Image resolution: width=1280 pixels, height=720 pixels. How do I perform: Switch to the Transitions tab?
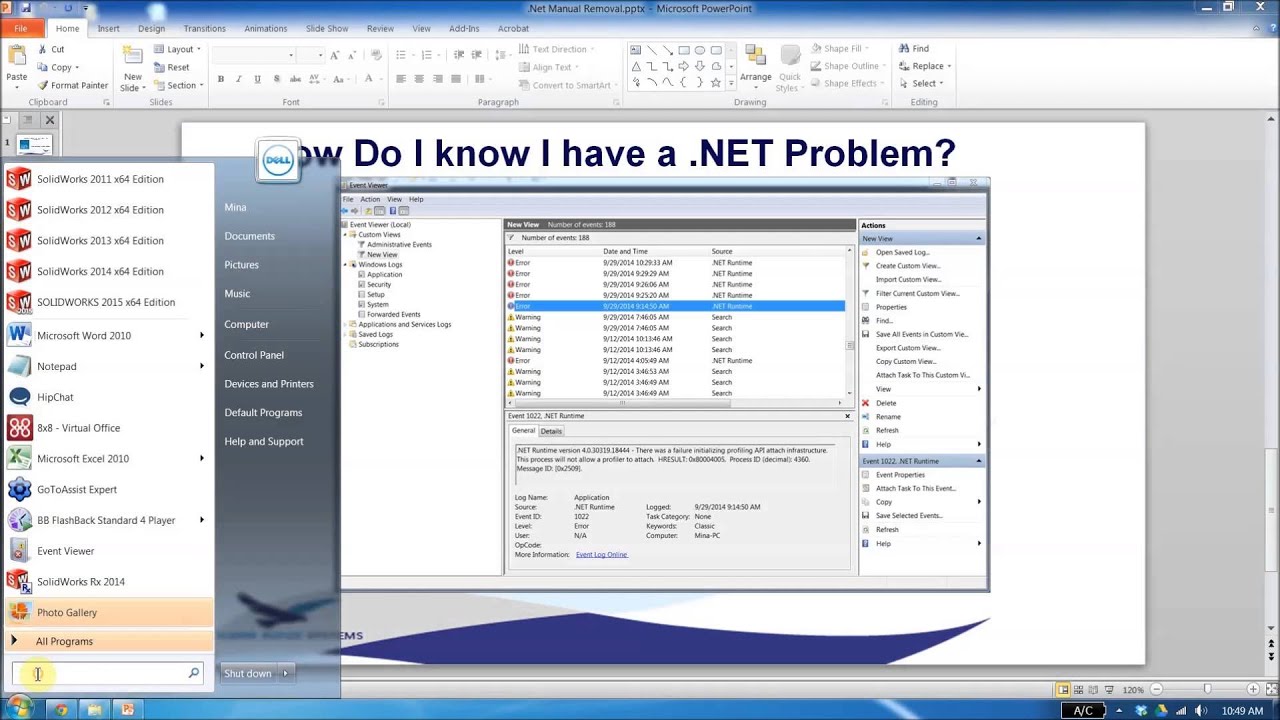(x=204, y=29)
